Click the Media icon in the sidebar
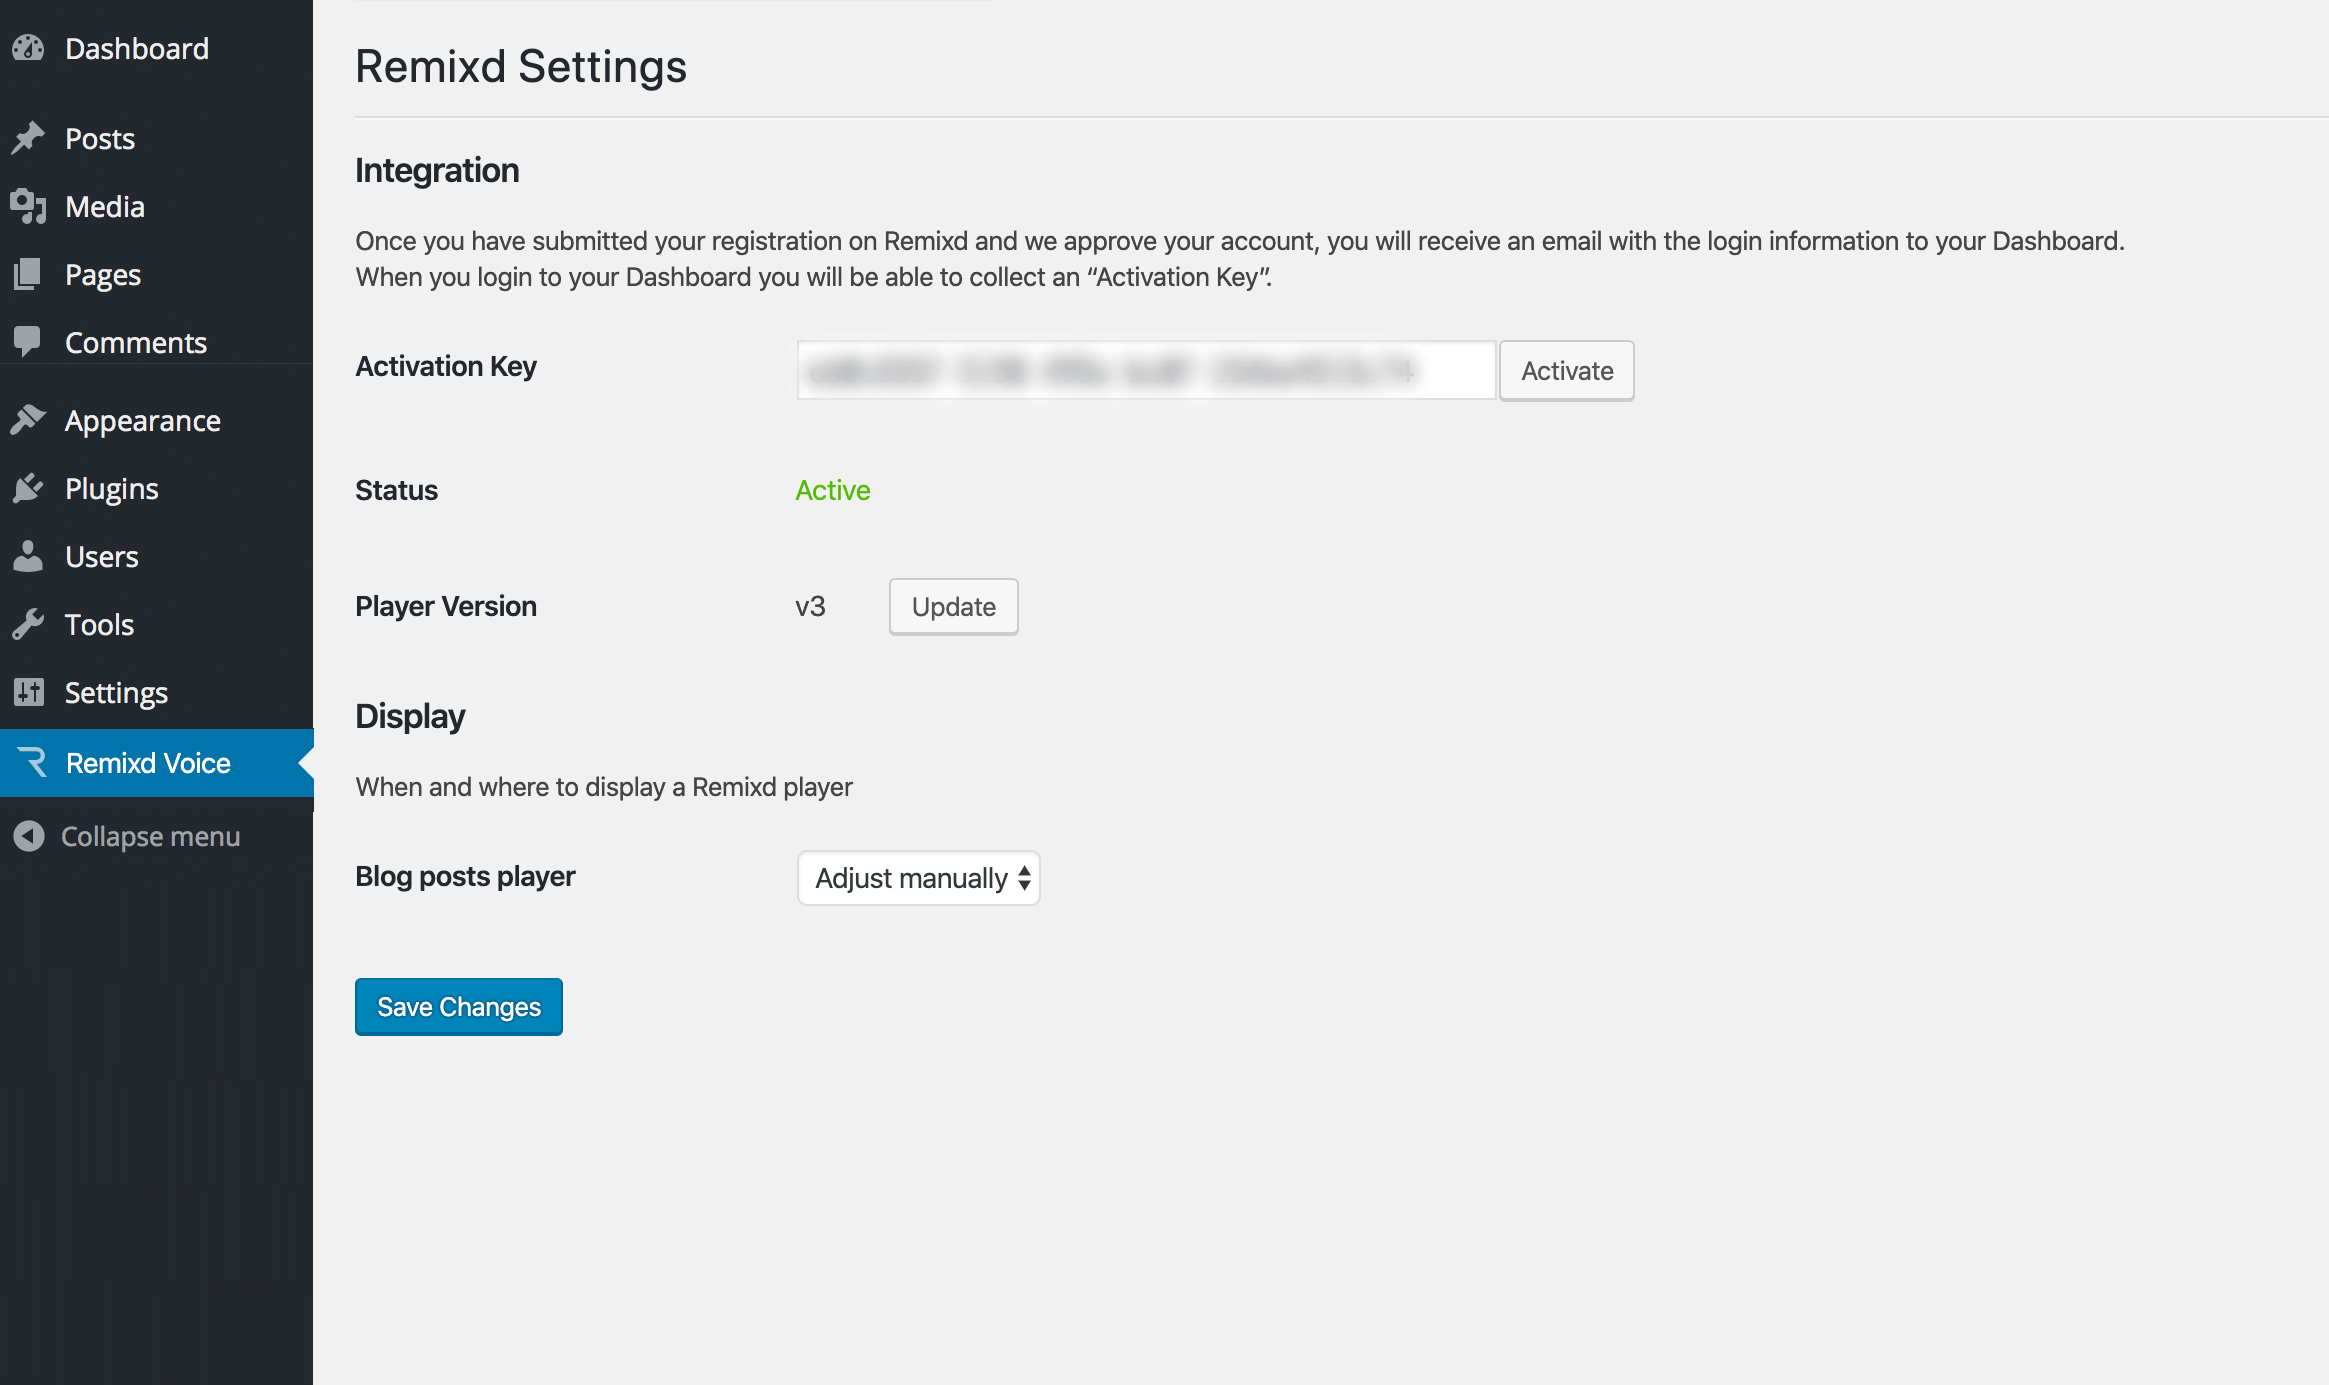Viewport: 2329px width, 1385px height. tap(28, 206)
